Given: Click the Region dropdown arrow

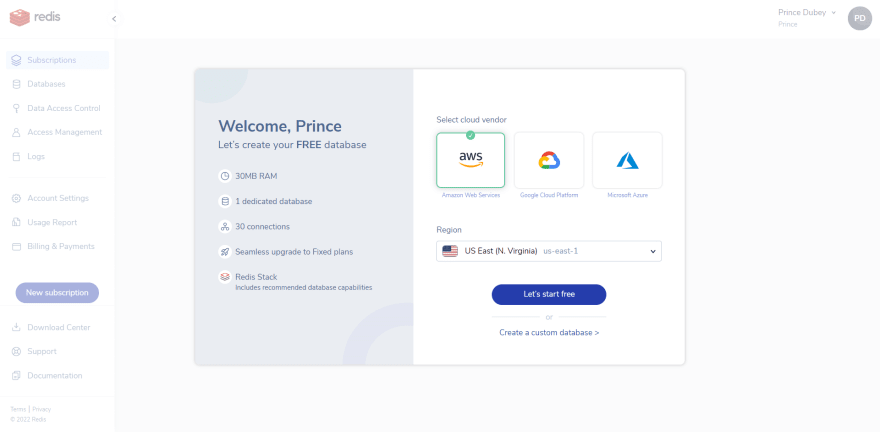Looking at the screenshot, I should (653, 252).
